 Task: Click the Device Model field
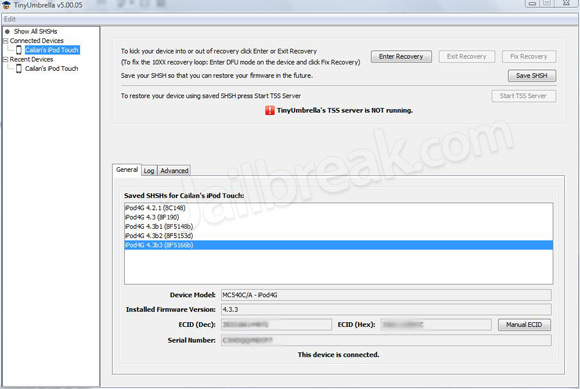pyautogui.click(x=386, y=295)
